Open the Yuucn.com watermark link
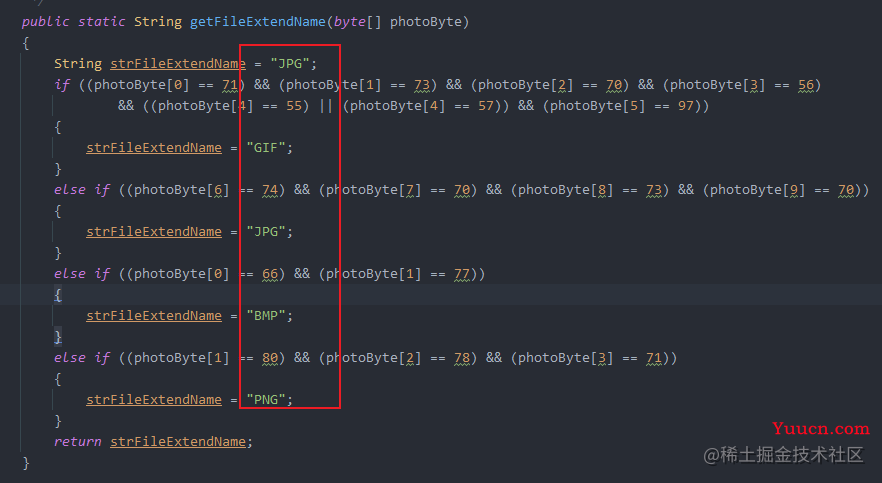The height and width of the screenshot is (483, 882). (825, 428)
